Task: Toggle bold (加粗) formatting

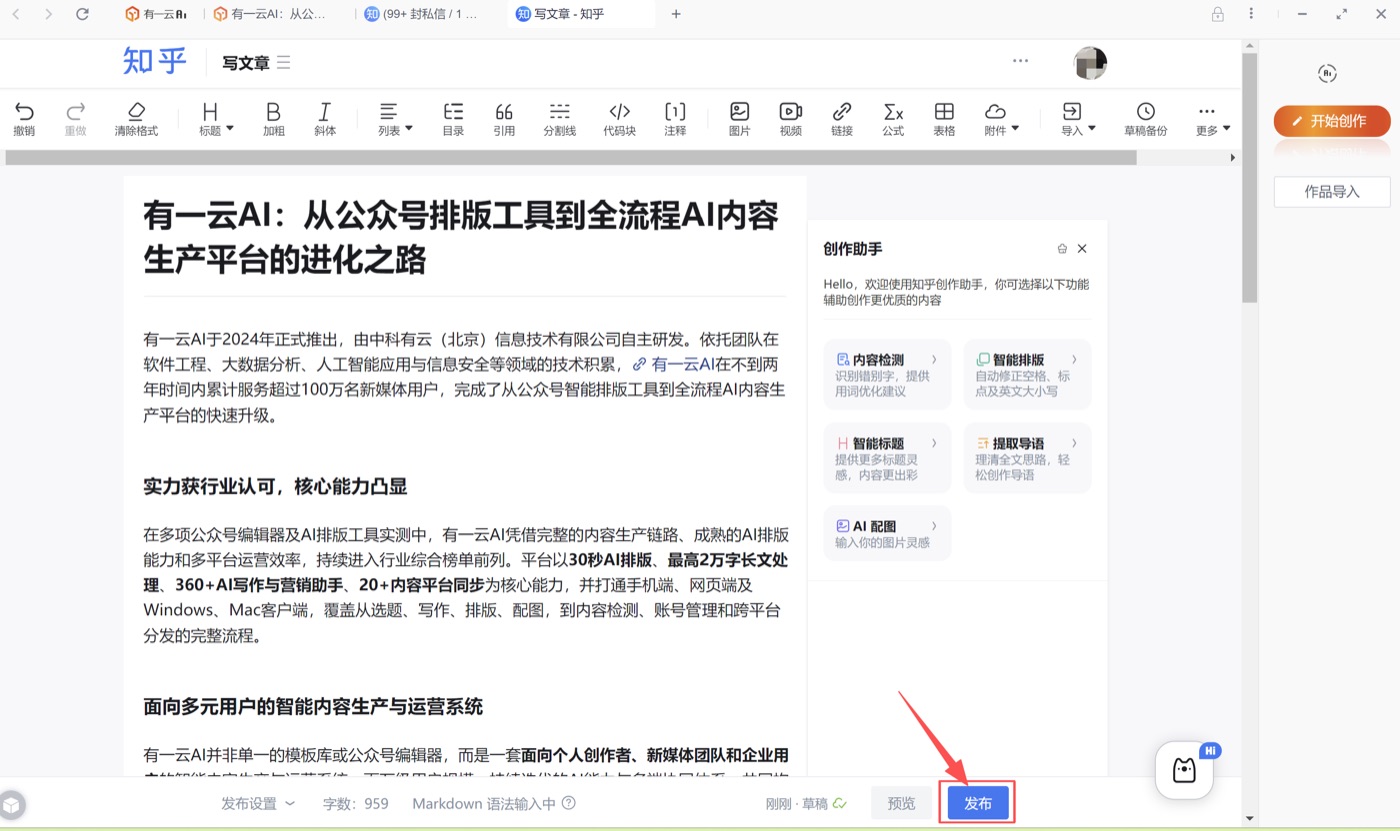Action: tap(273, 119)
